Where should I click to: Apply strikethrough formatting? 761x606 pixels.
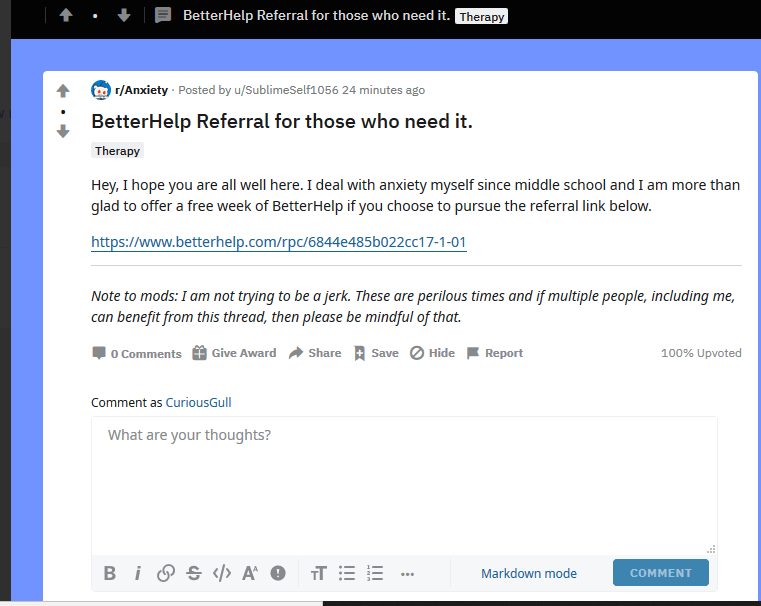pyautogui.click(x=194, y=573)
